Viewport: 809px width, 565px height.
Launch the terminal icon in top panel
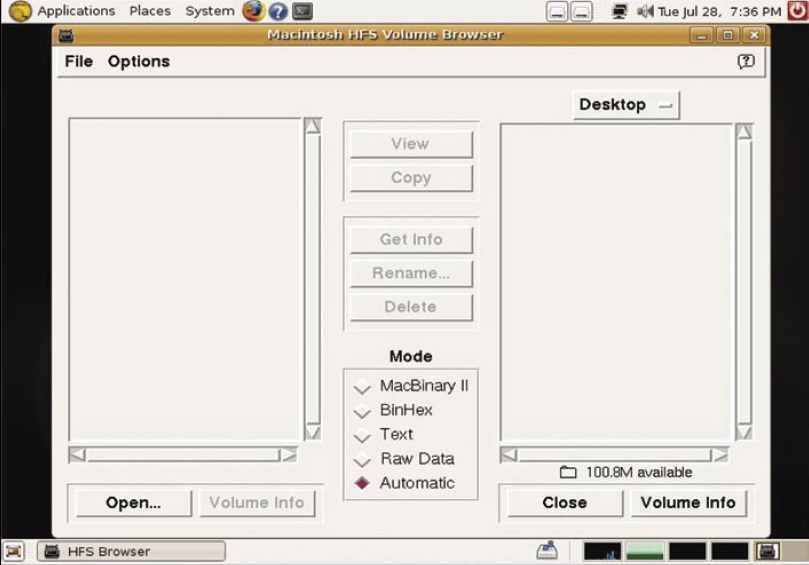coord(302,12)
